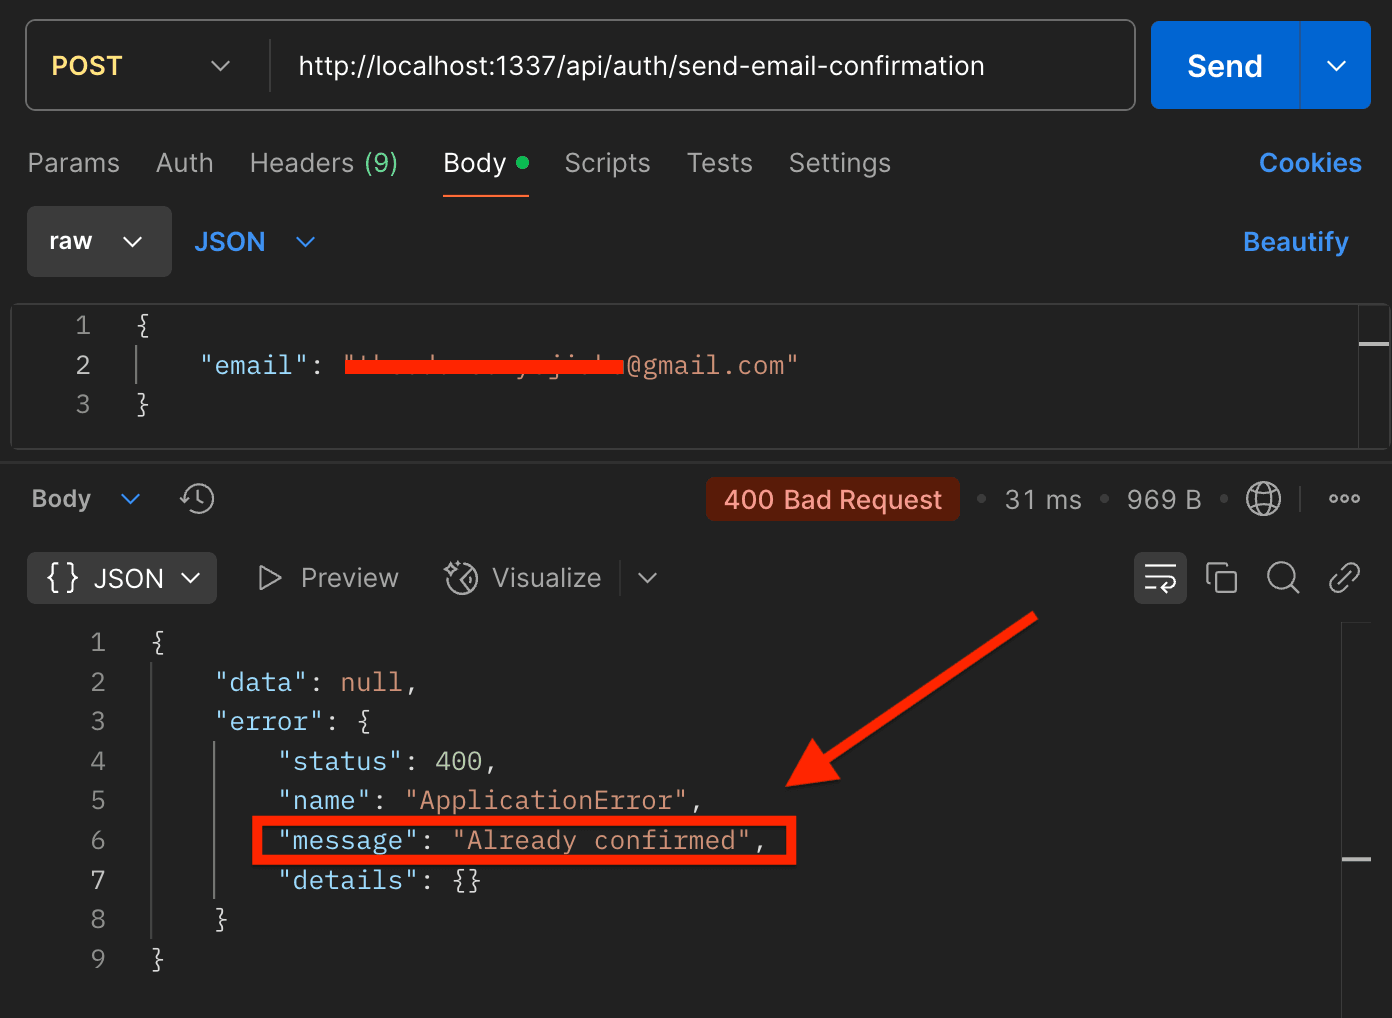Click the "data": null line
The width and height of the screenshot is (1392, 1018).
point(316,682)
